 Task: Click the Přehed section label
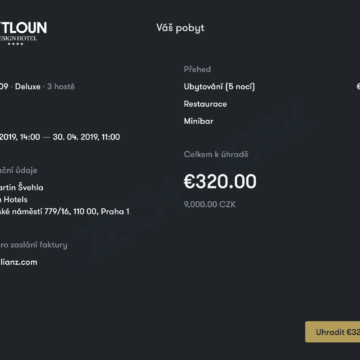pos(197,69)
